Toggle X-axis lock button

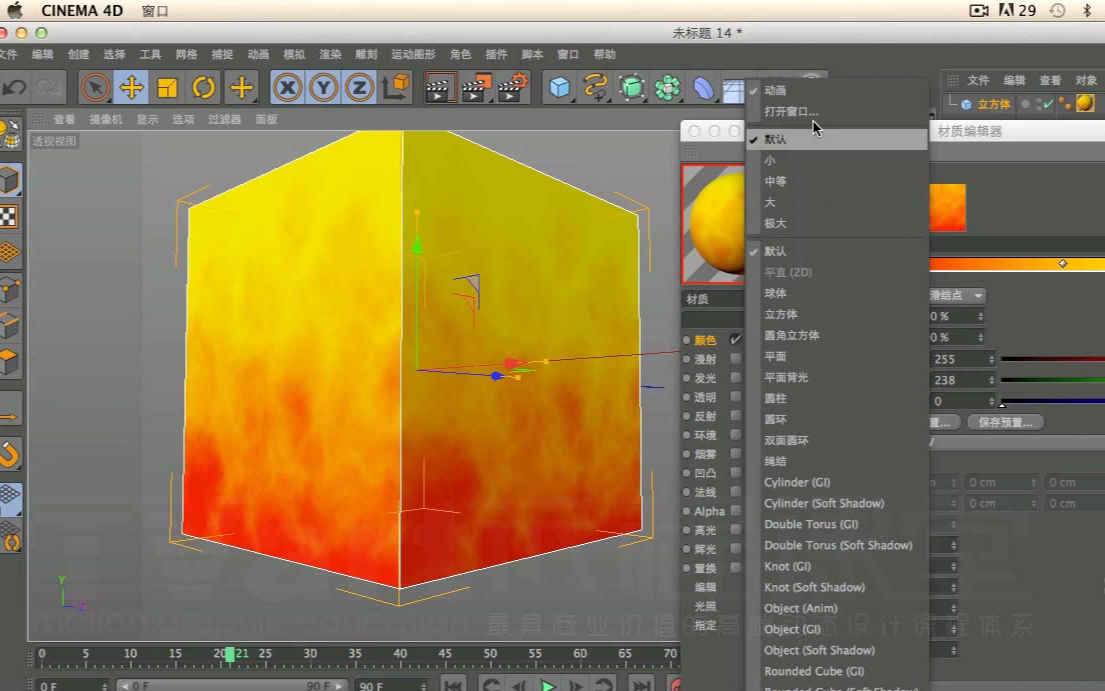pos(288,88)
